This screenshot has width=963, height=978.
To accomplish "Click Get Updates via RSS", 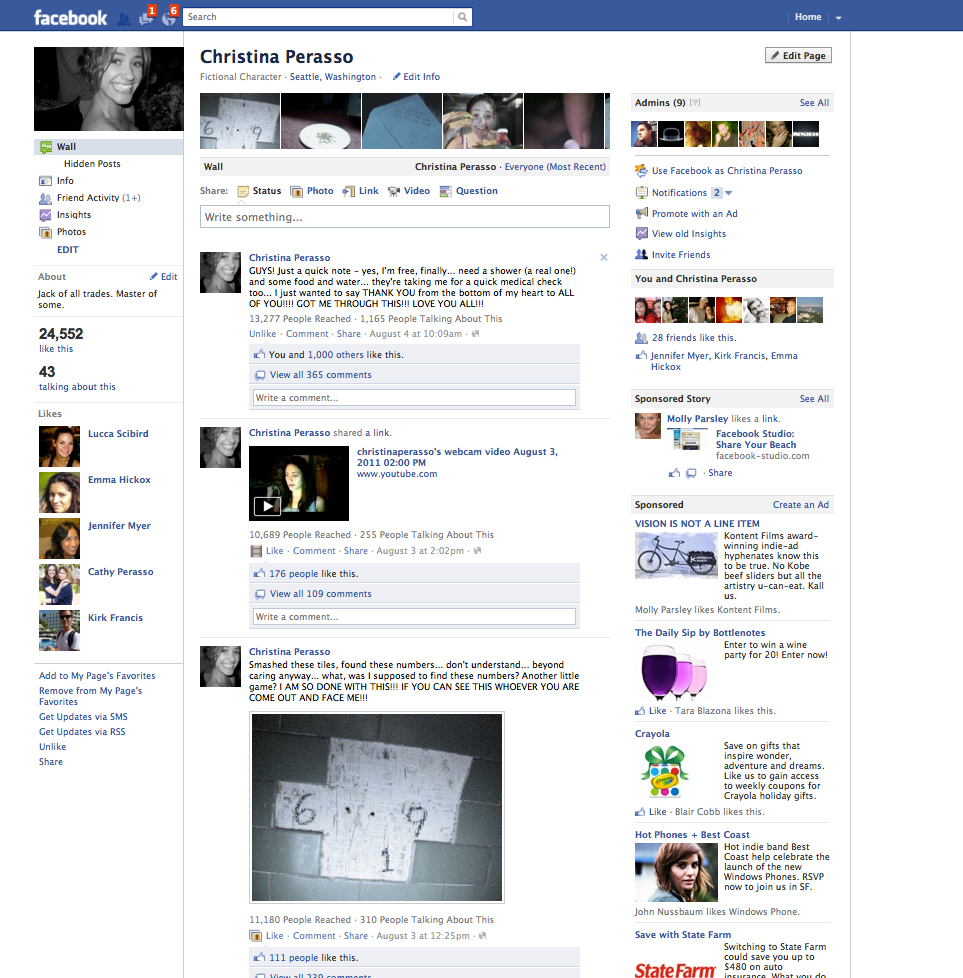I will [82, 732].
